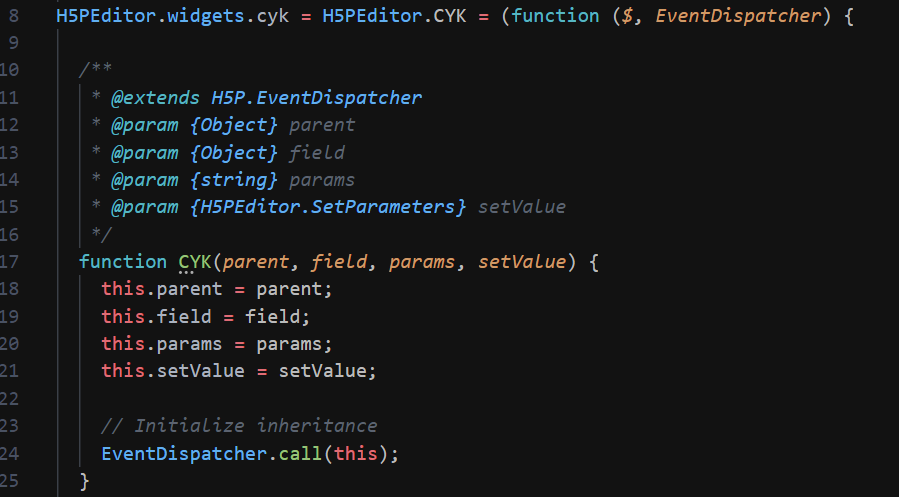Click this.field assignment on line 19

pos(206,316)
